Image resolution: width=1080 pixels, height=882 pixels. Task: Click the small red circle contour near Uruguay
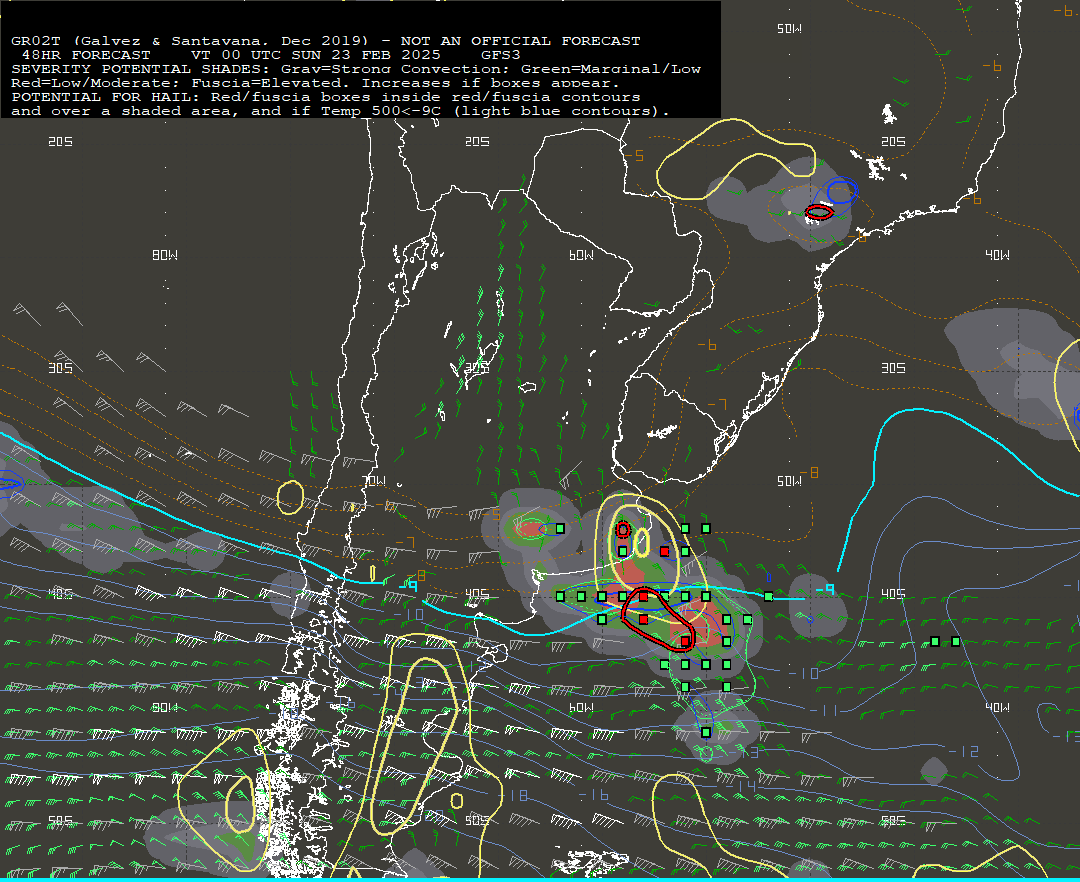(623, 529)
